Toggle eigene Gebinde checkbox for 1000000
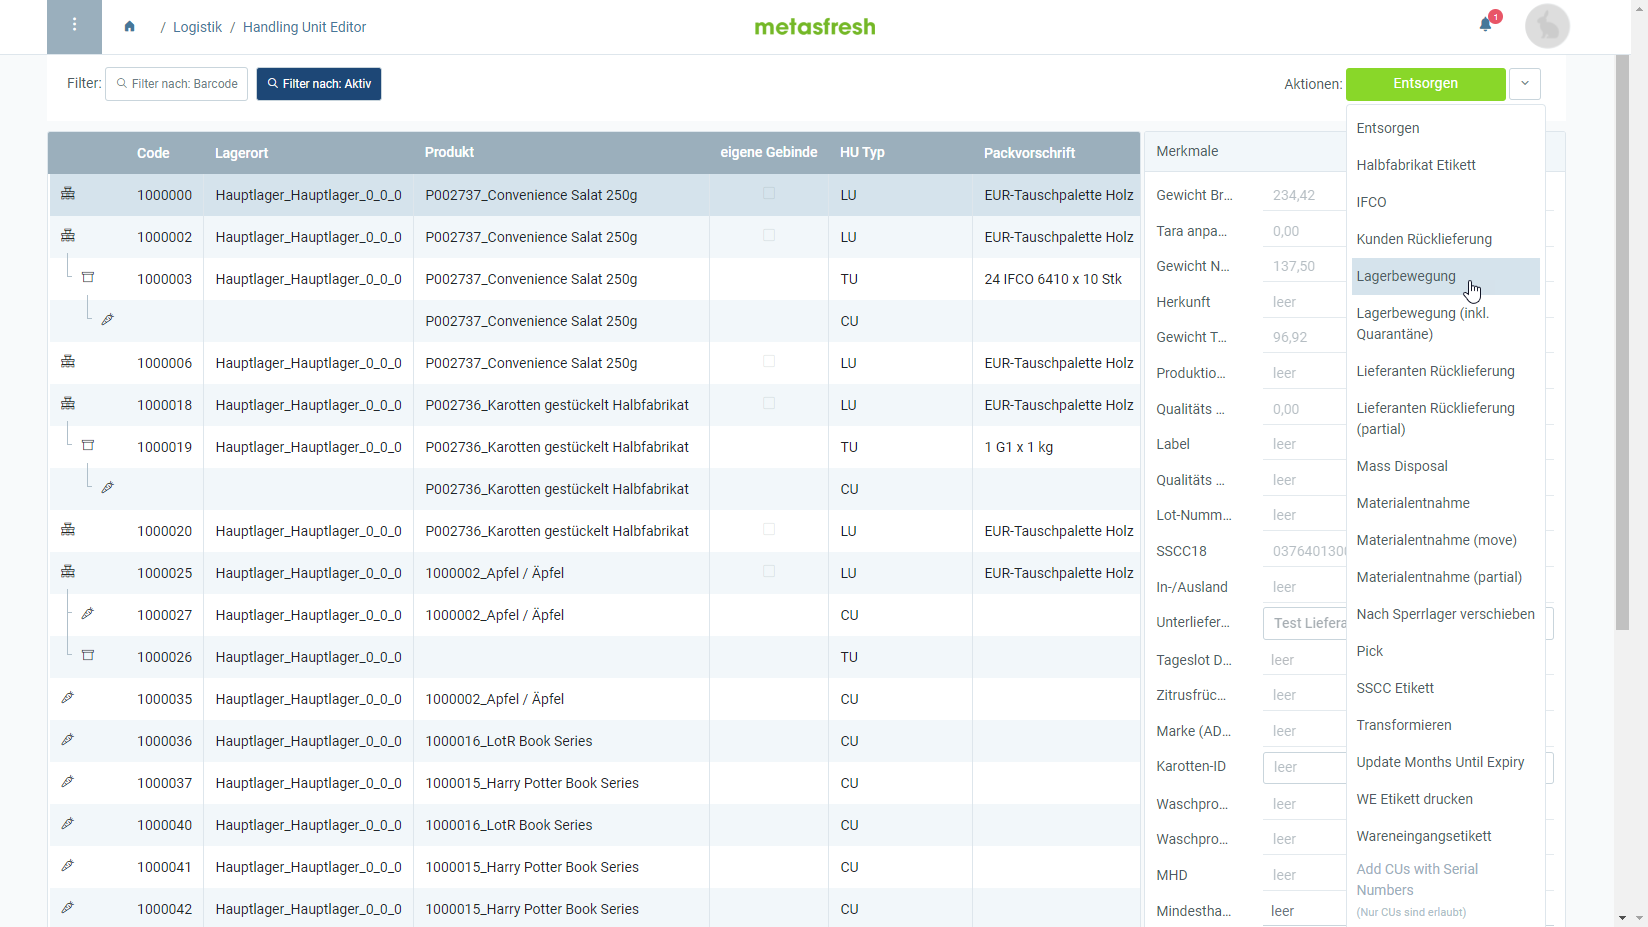1648x927 pixels. 768,194
